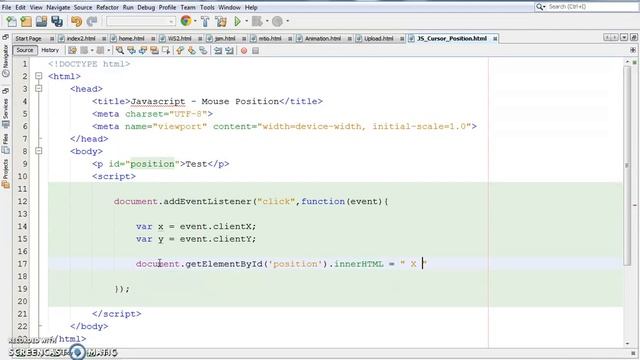Click the New File toolbar icon

(11, 22)
